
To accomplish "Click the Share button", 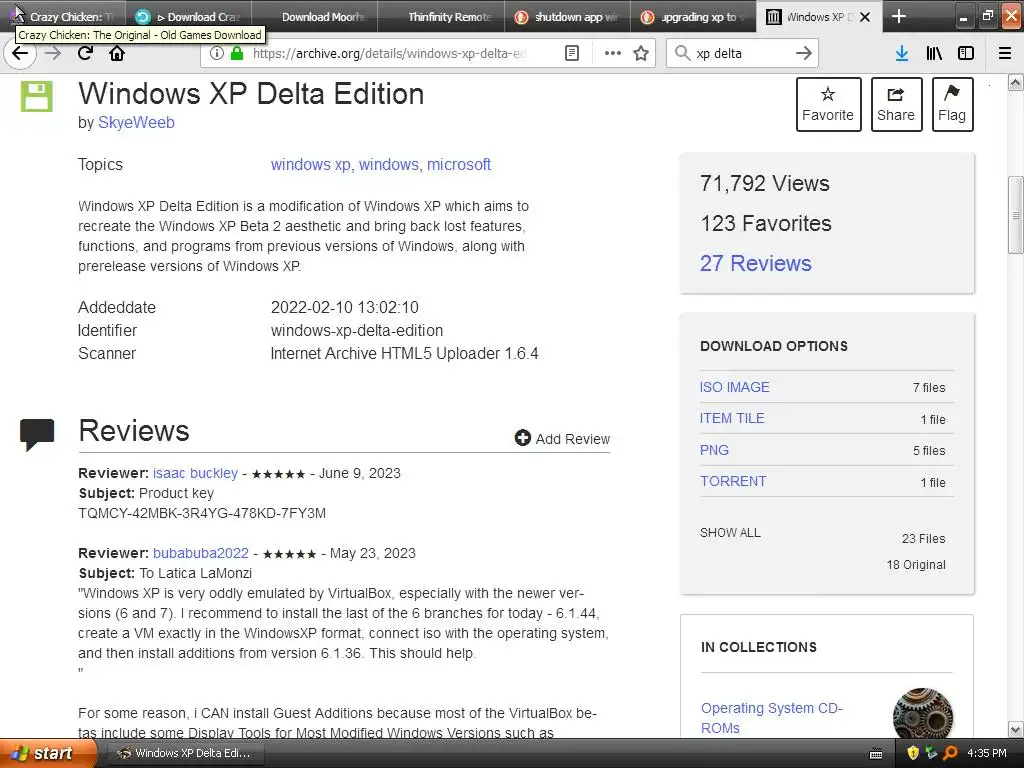I will click(896, 104).
